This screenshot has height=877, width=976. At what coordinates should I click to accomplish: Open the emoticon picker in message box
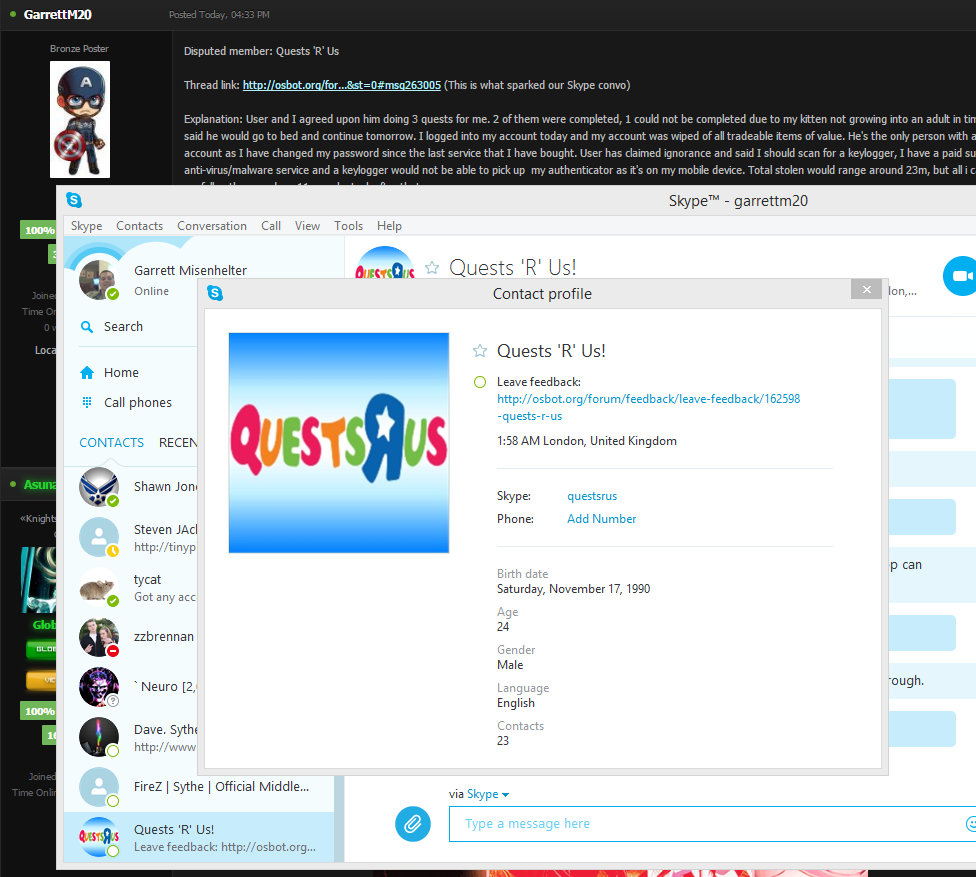coord(970,823)
